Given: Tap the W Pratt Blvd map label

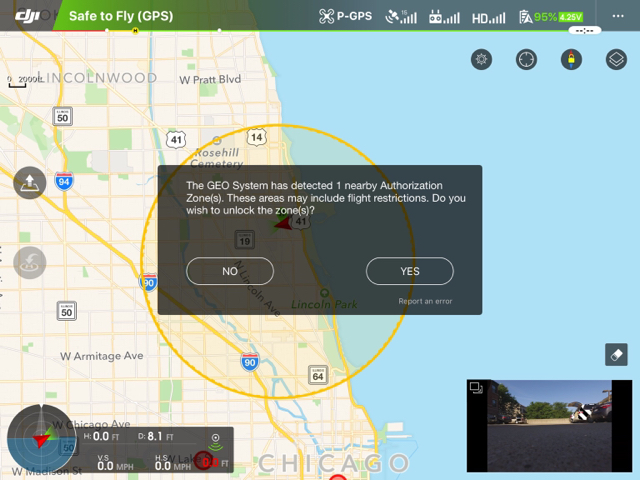Looking at the screenshot, I should (x=210, y=79).
